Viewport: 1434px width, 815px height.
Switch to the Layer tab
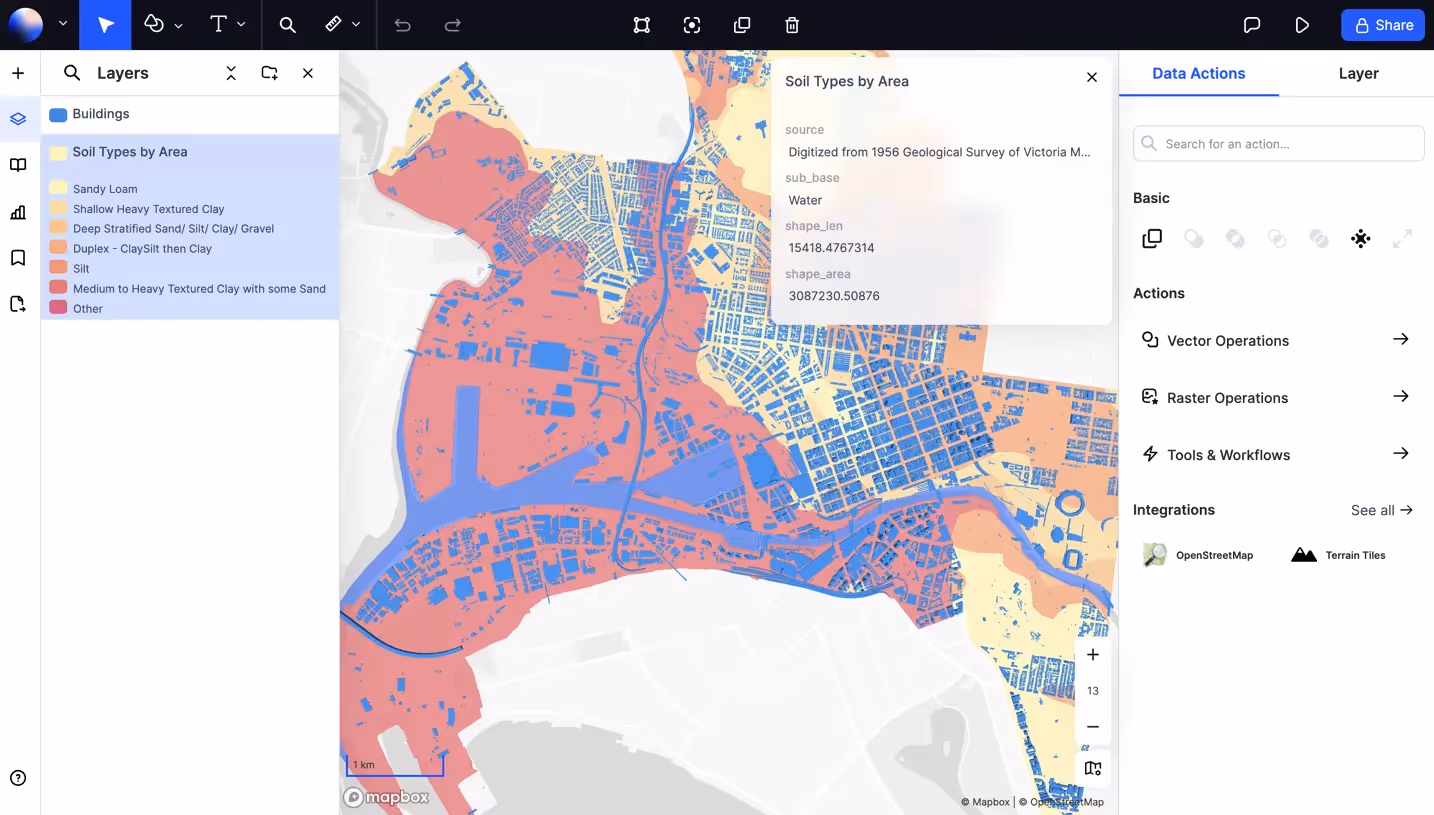(x=1358, y=73)
